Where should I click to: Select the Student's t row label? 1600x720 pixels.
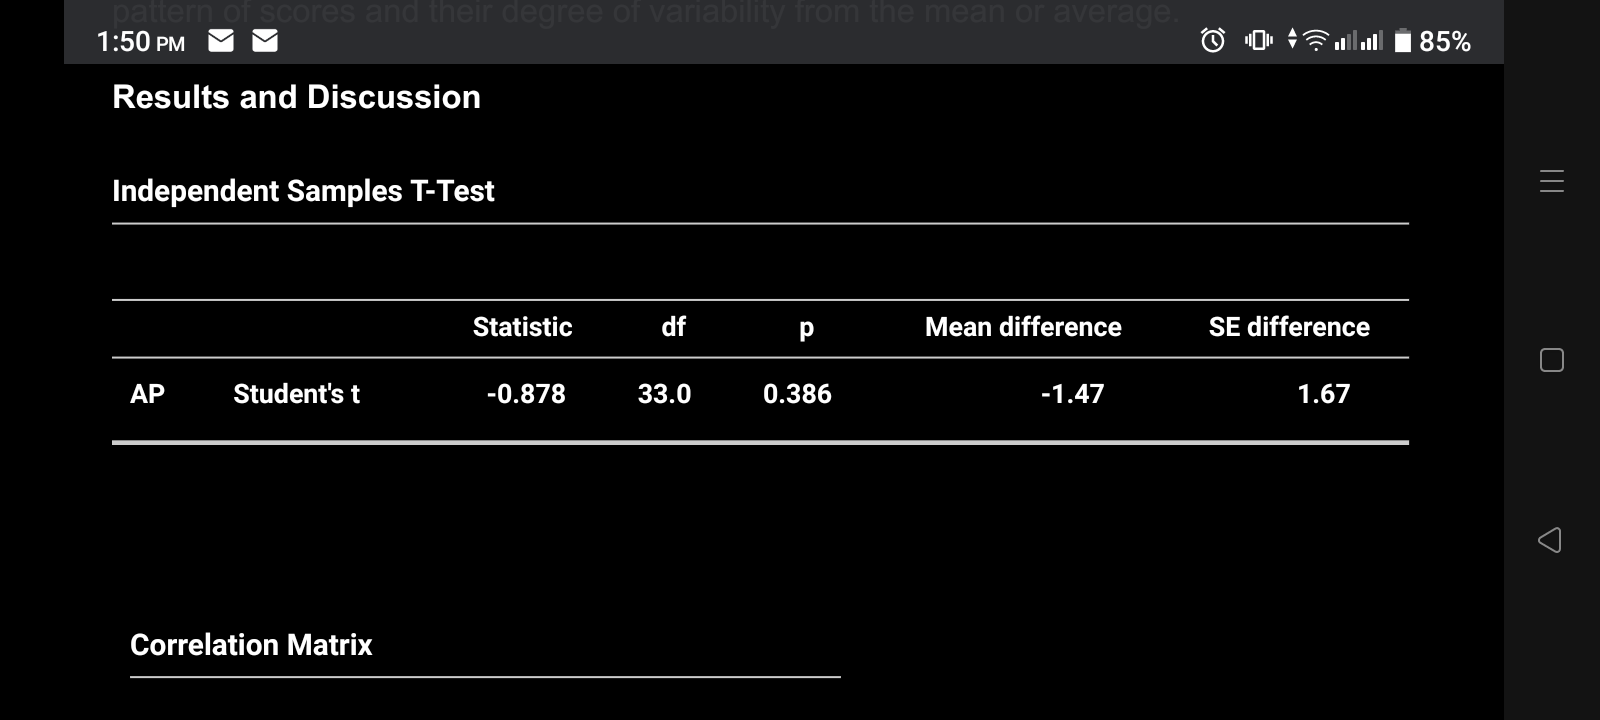tap(296, 394)
